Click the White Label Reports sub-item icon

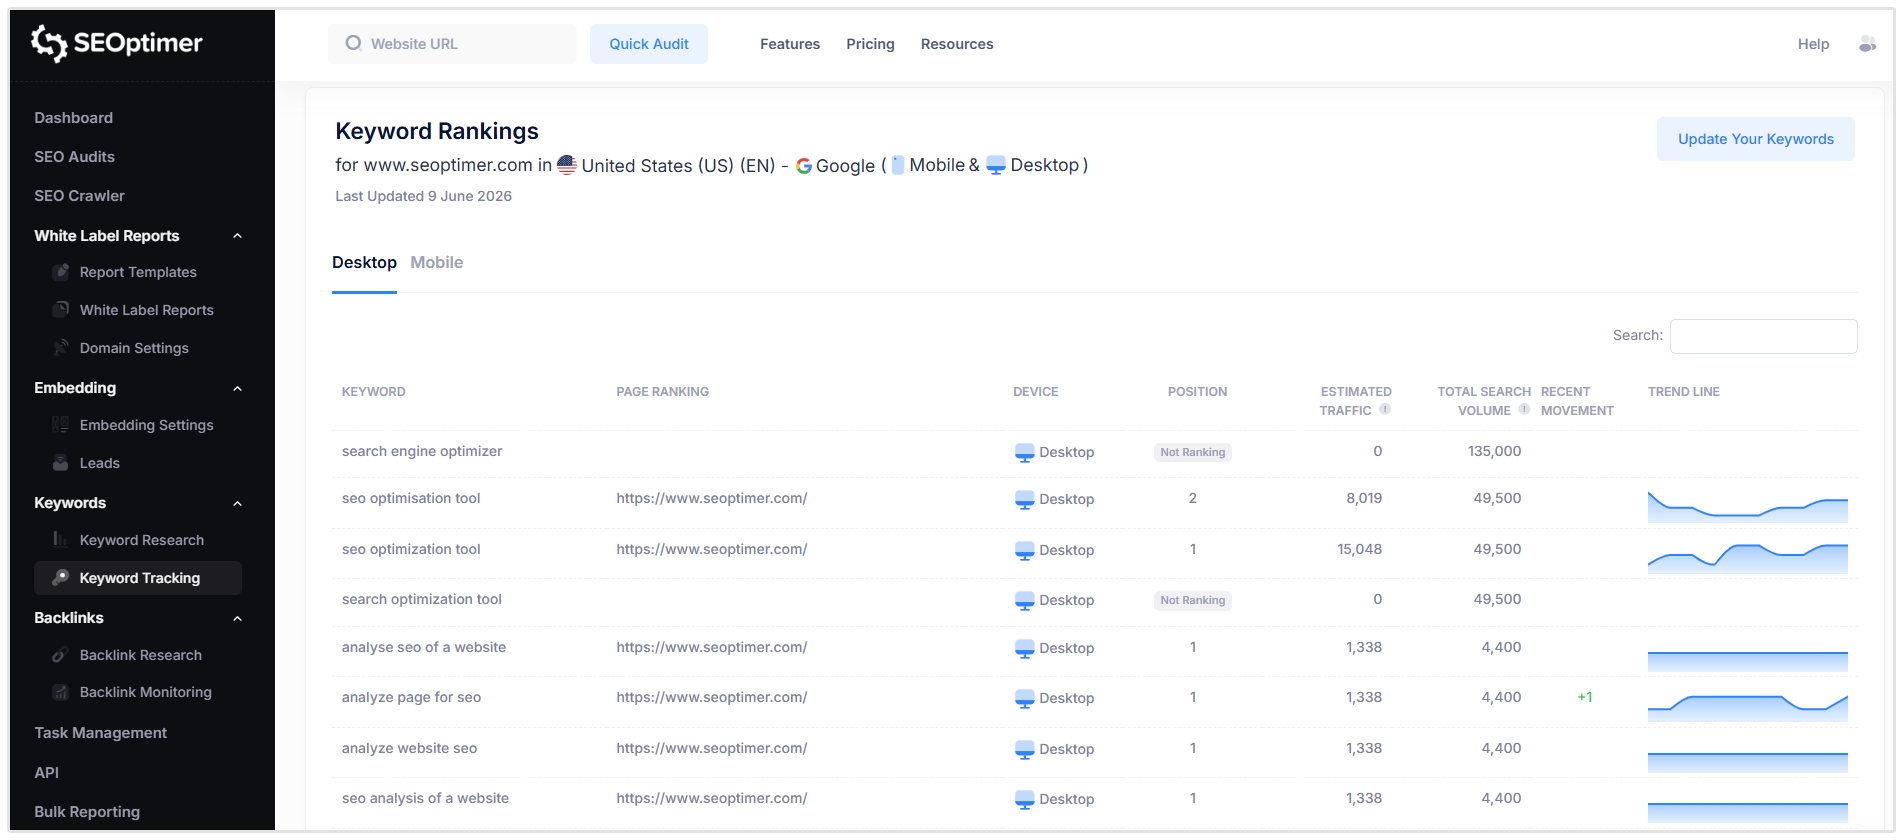coord(61,310)
